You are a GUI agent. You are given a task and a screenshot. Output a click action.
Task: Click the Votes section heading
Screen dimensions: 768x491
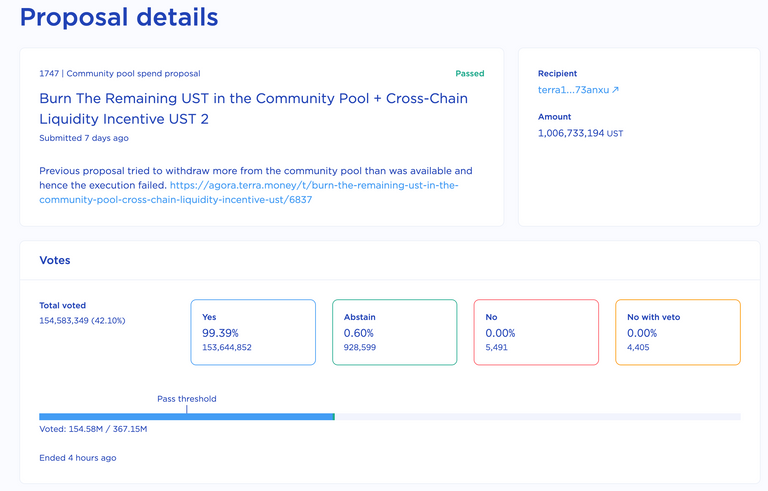coord(55,260)
